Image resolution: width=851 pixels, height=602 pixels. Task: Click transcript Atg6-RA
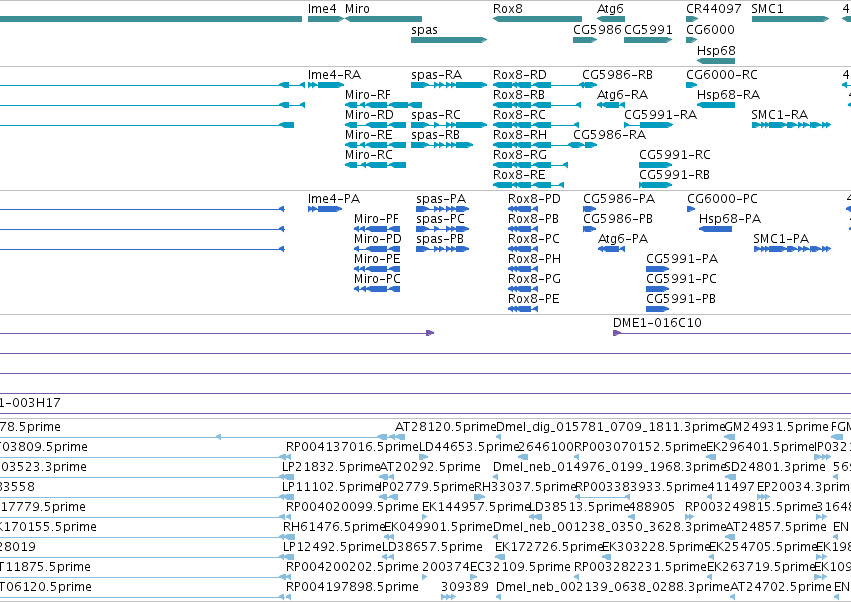coord(622,95)
